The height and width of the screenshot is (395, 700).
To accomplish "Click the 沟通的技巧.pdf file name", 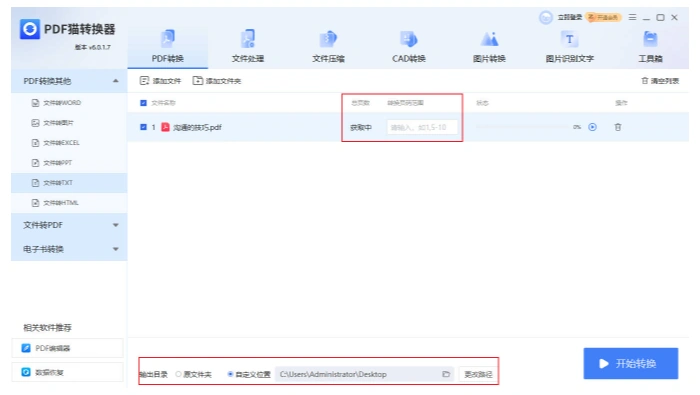I will coord(197,128).
